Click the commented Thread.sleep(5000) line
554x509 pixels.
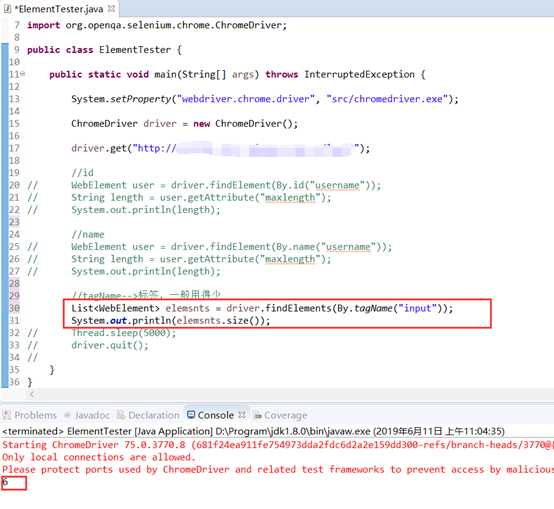click(124, 333)
